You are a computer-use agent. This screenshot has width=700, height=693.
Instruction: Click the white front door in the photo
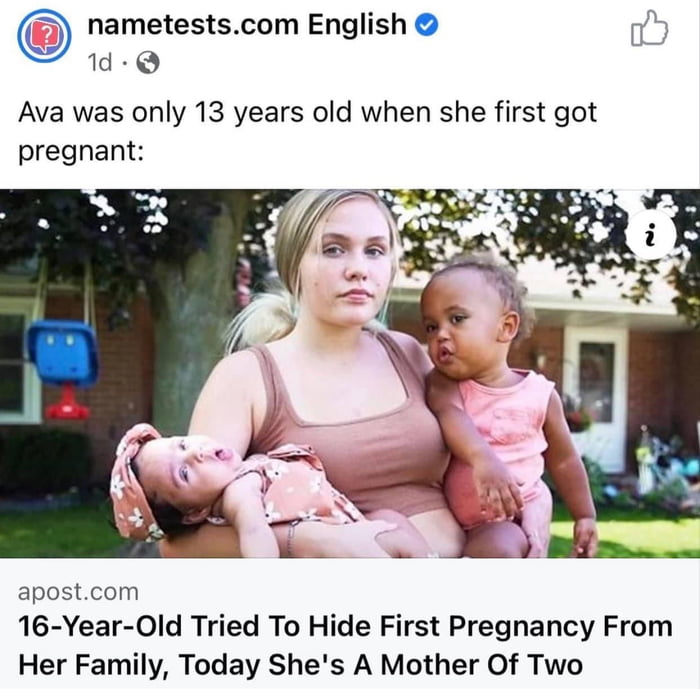596,397
